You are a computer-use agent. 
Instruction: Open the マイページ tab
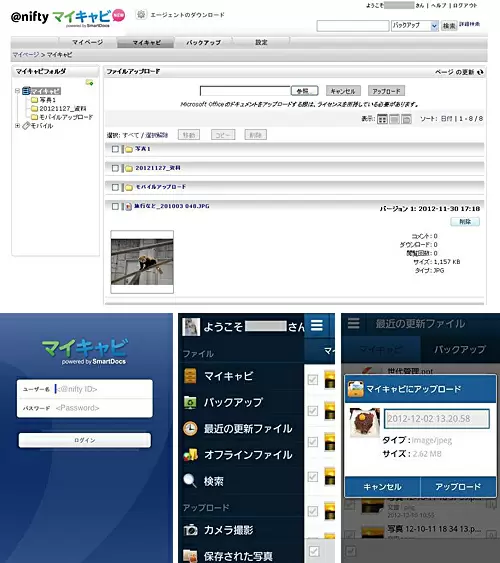[x=88, y=42]
